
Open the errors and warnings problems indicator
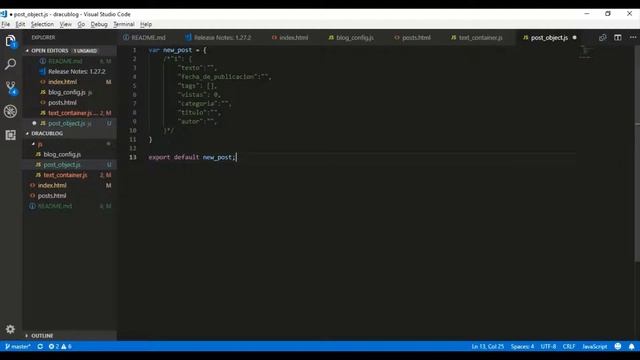60,347
